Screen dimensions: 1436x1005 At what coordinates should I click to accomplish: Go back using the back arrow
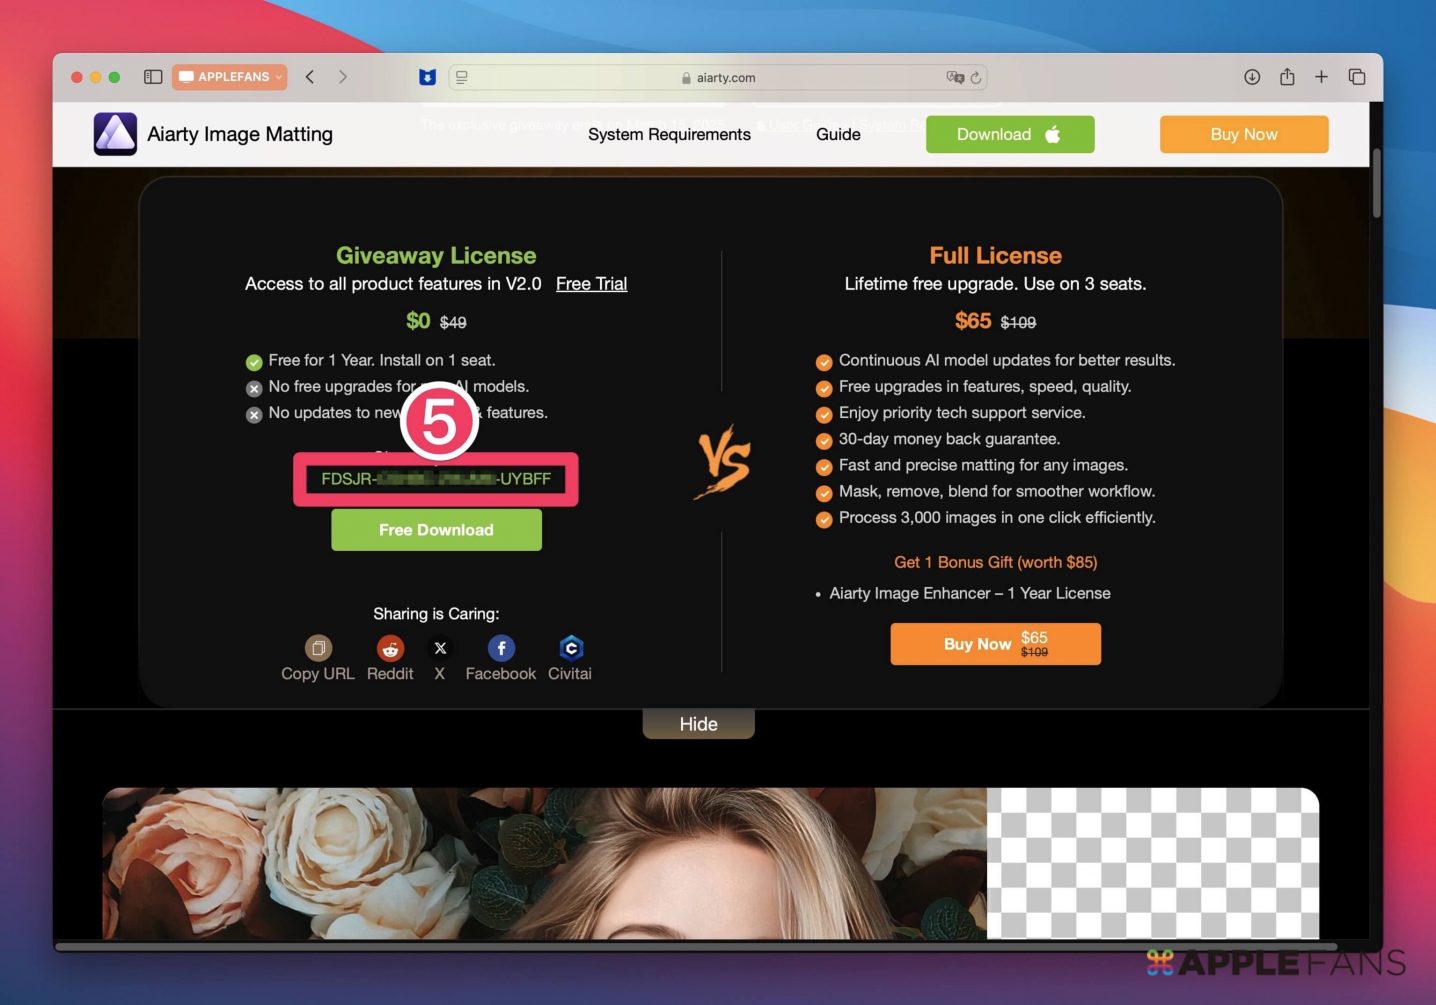tap(310, 77)
